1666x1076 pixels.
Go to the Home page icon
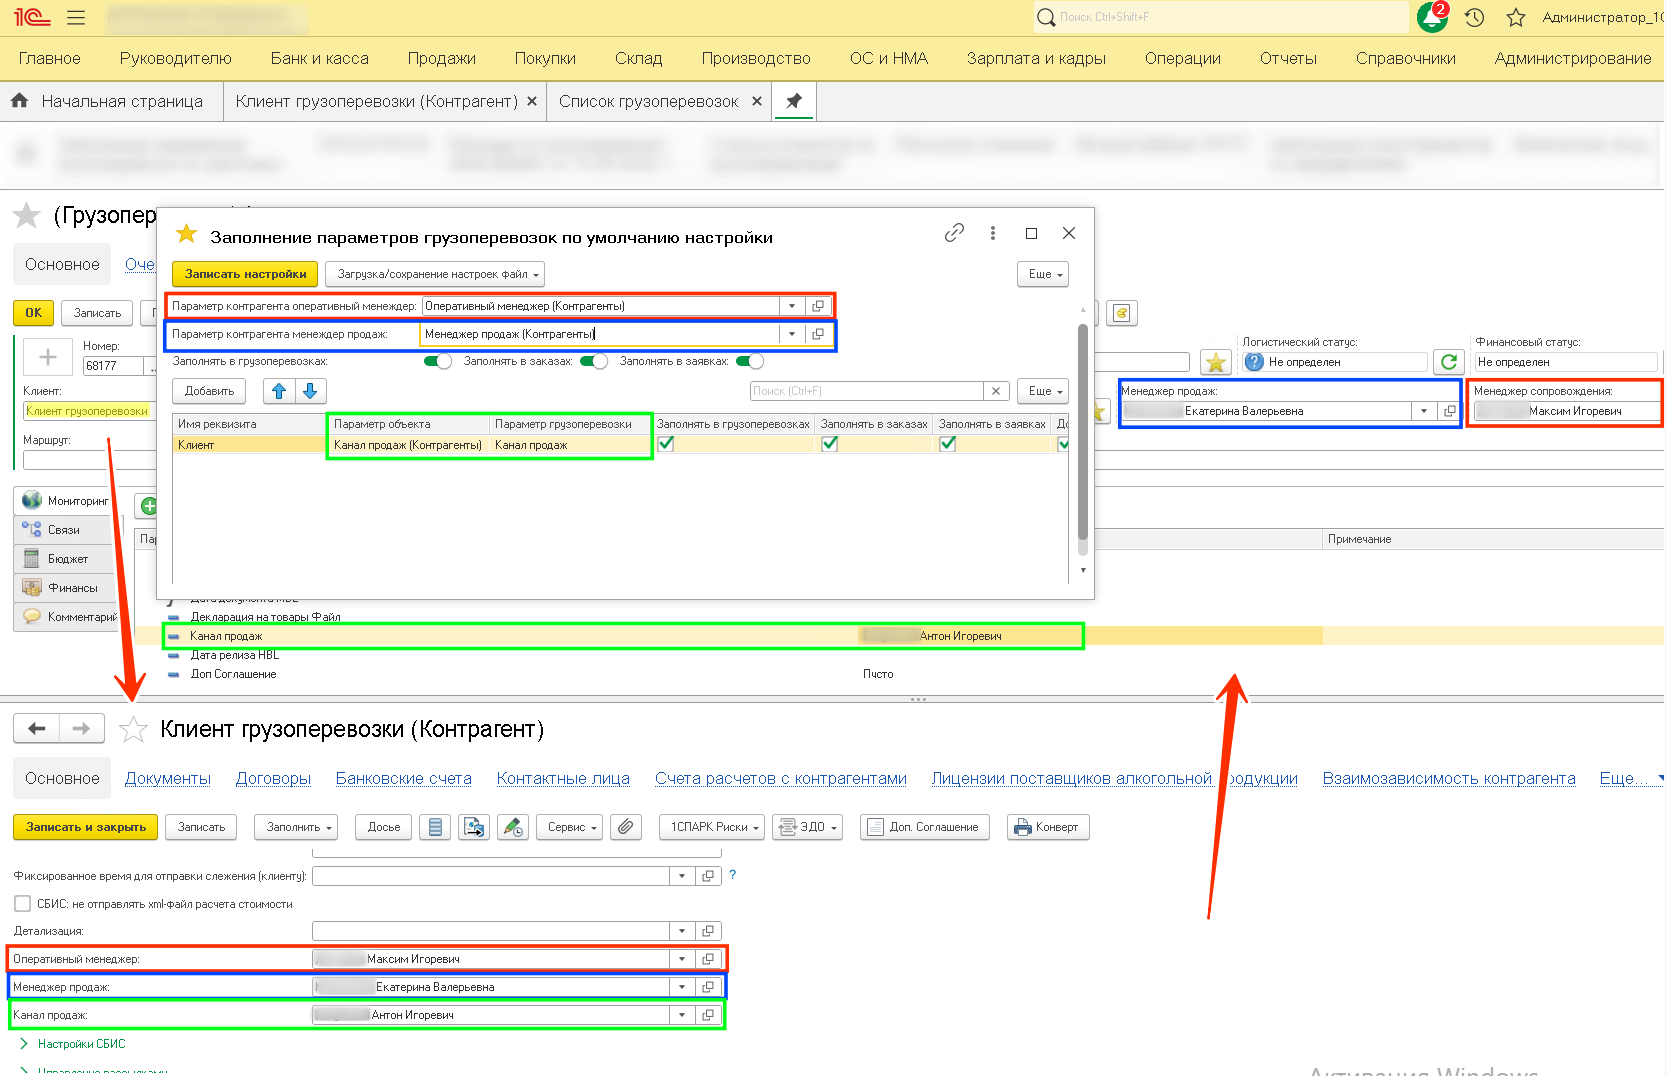pyautogui.click(x=19, y=101)
